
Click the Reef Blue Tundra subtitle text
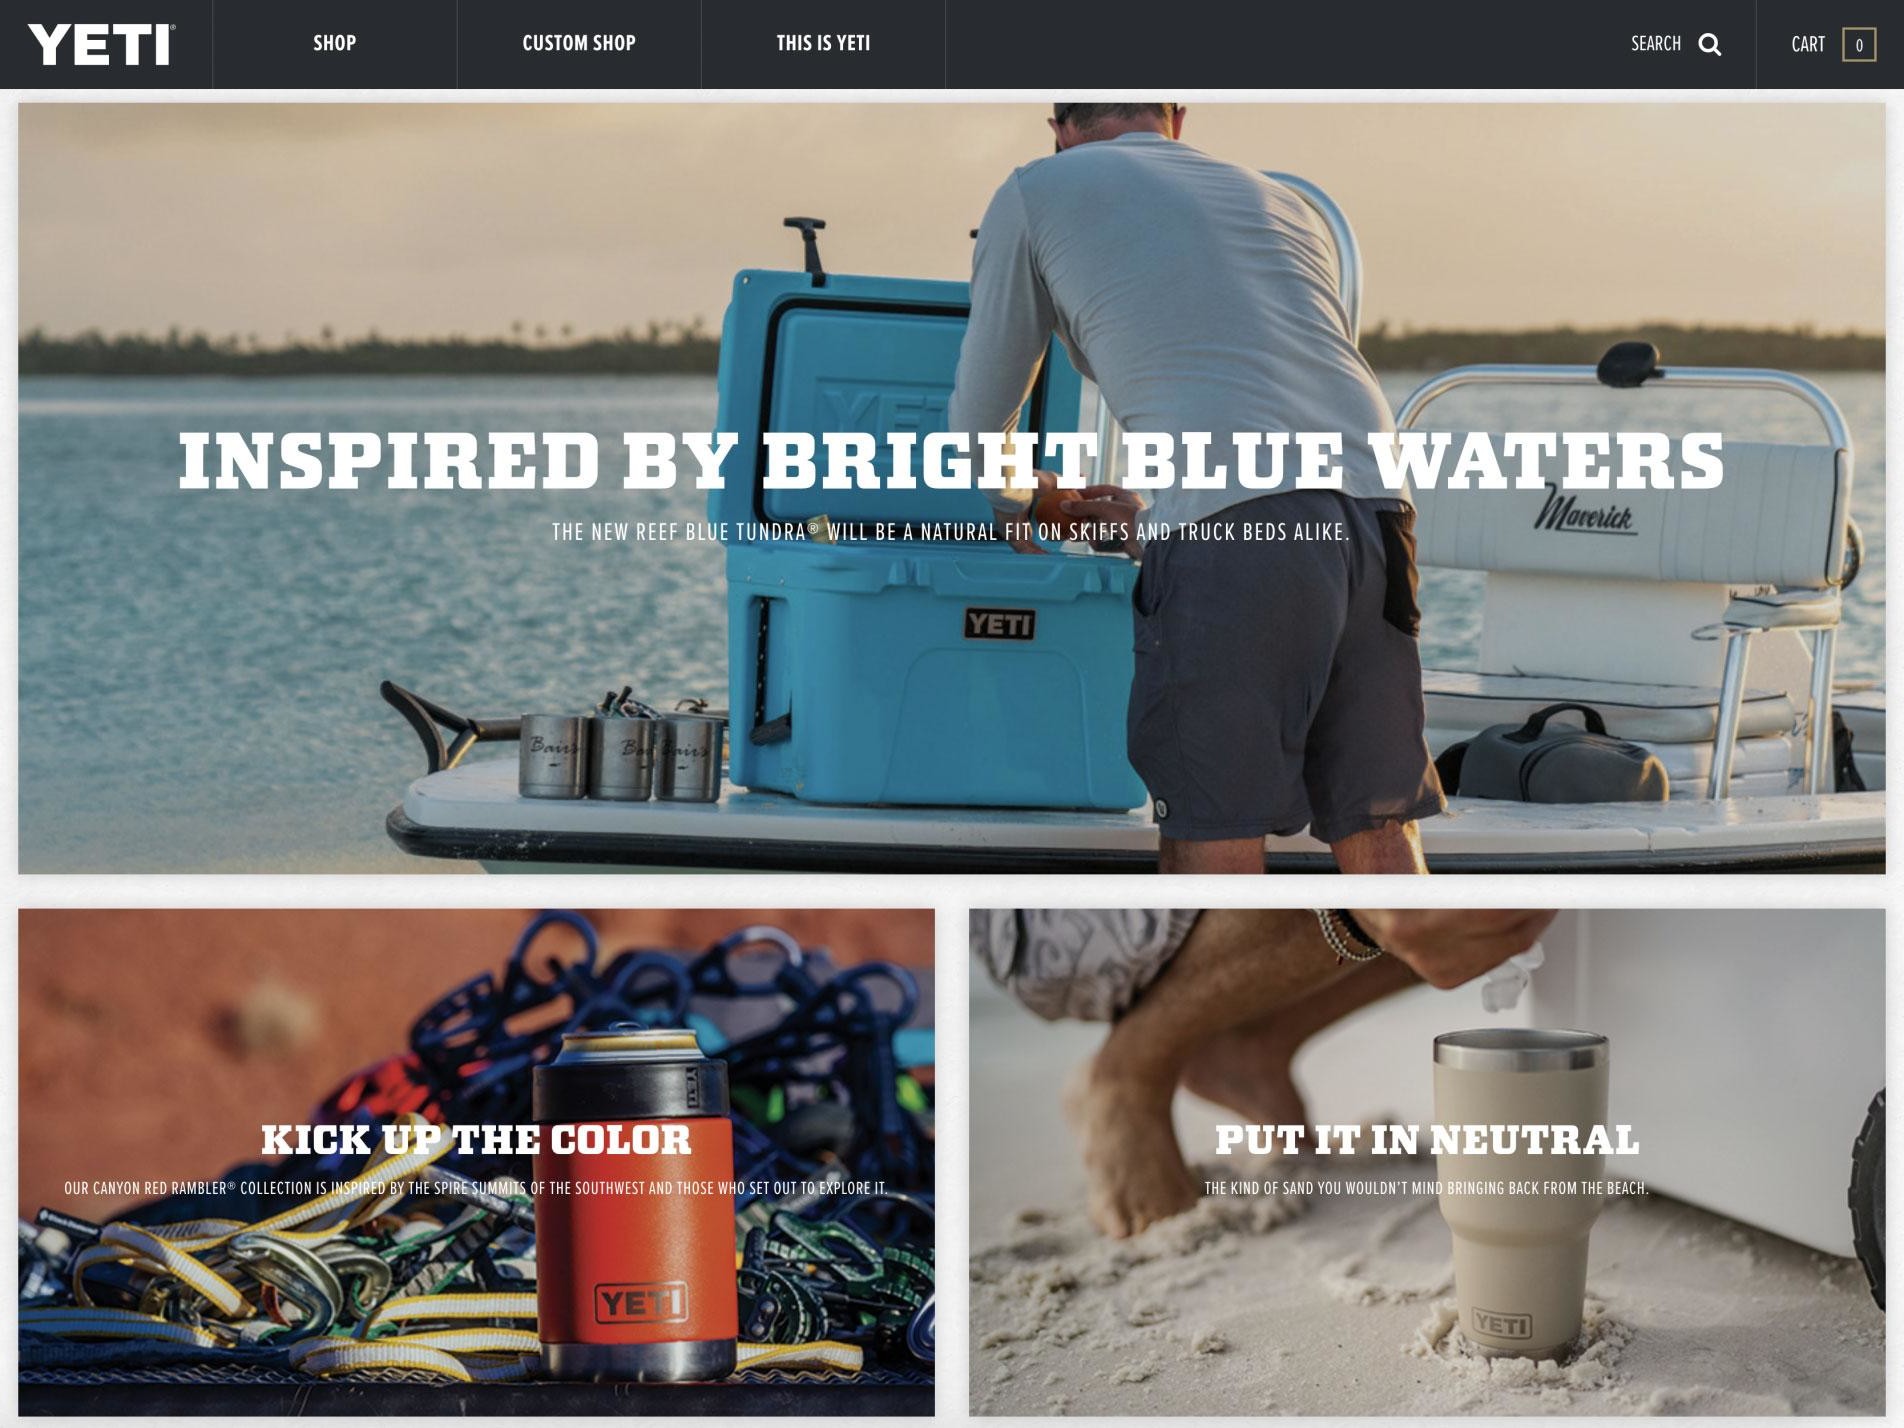pyautogui.click(x=951, y=532)
